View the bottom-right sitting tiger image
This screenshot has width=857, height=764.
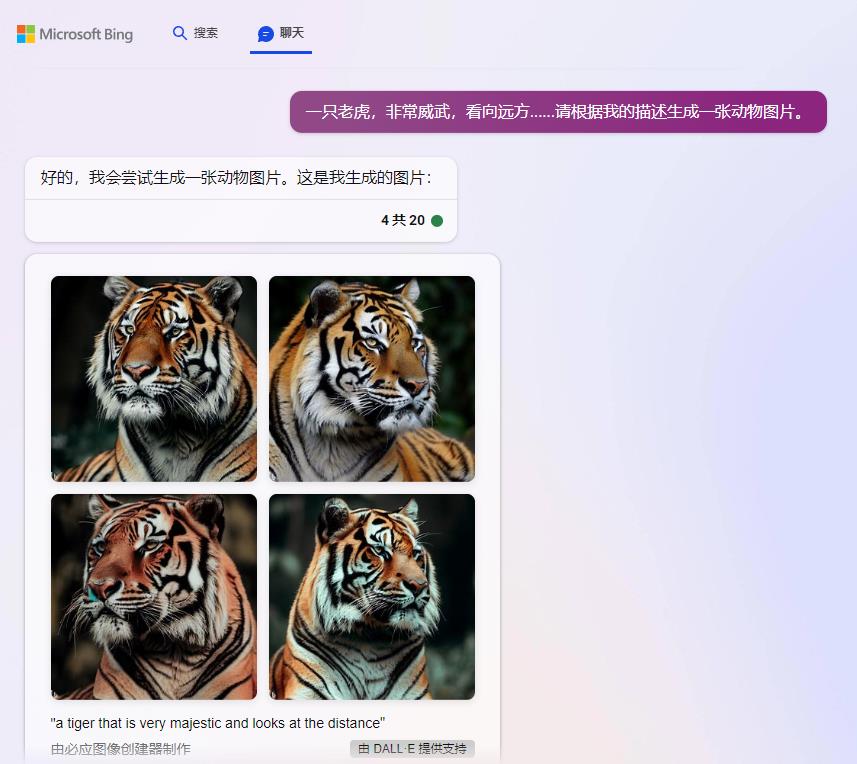tap(372, 597)
